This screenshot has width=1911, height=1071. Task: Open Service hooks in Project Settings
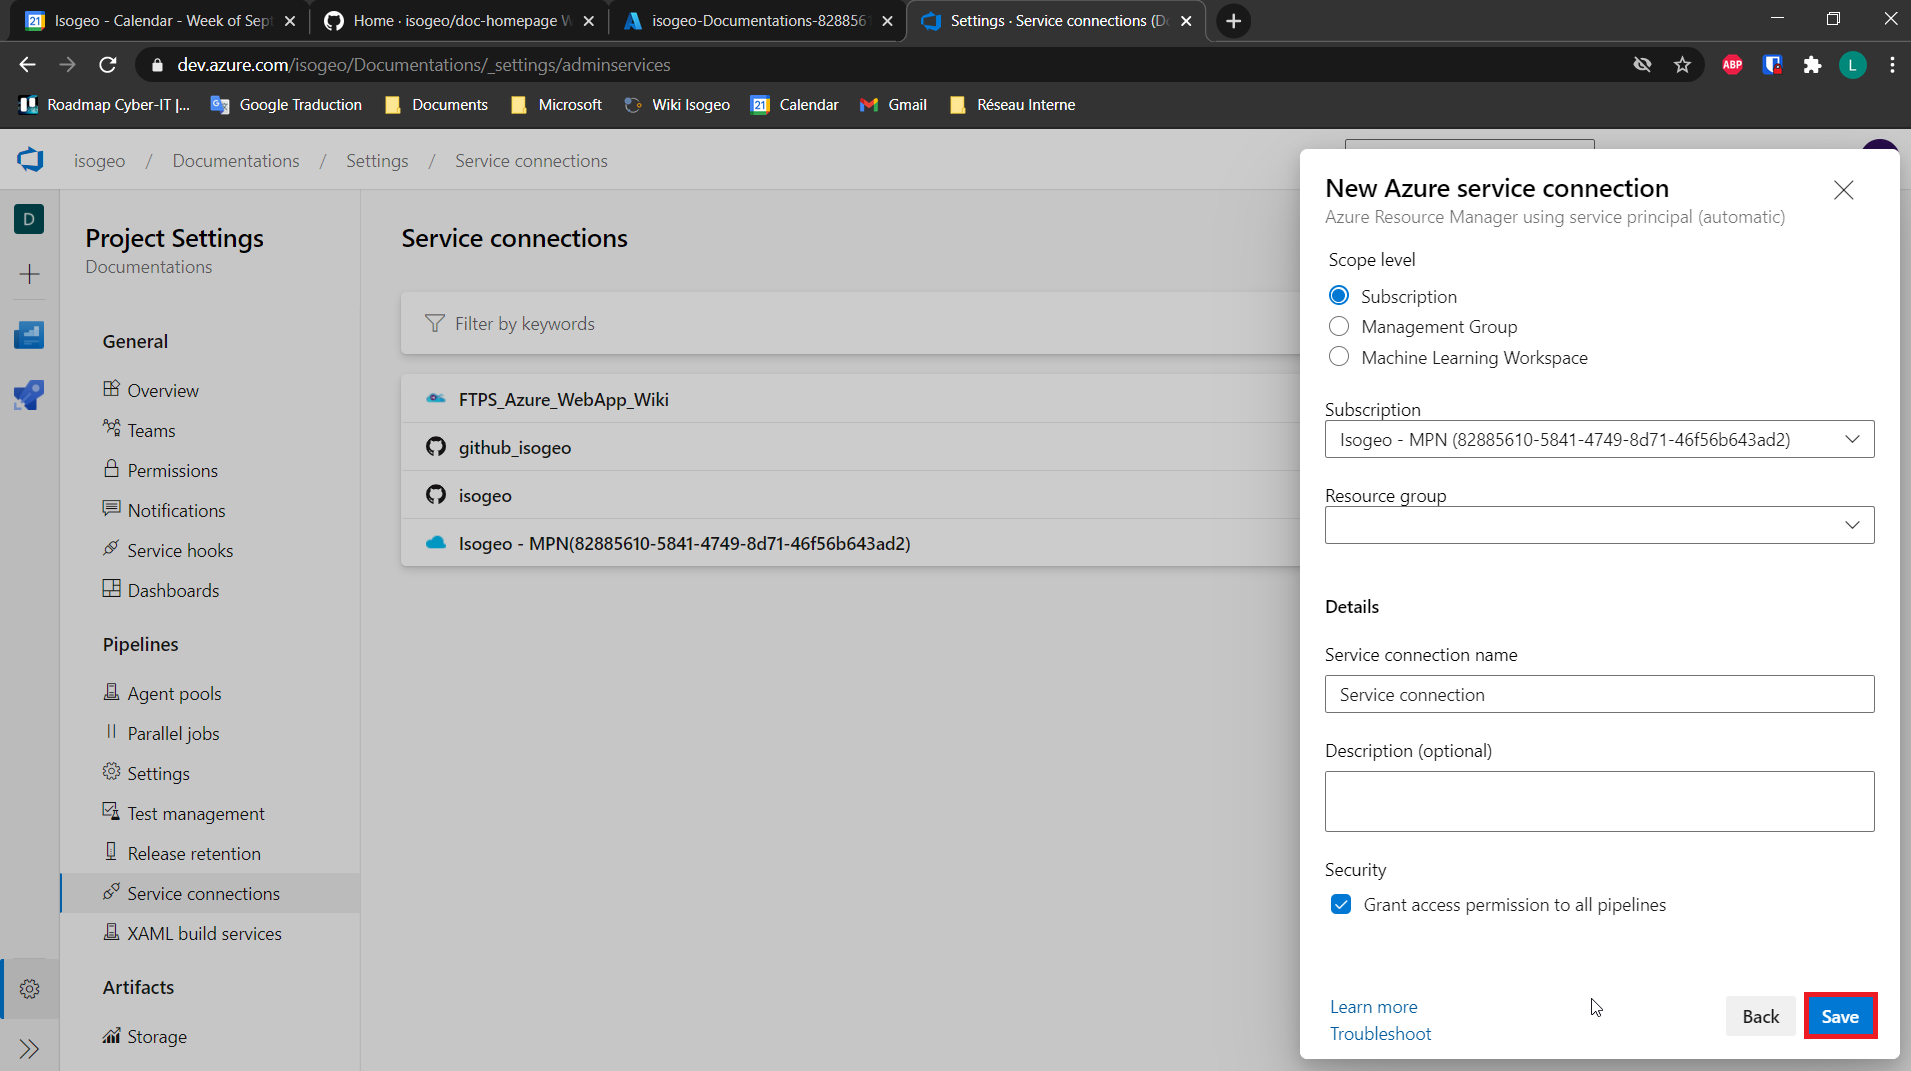coord(180,550)
